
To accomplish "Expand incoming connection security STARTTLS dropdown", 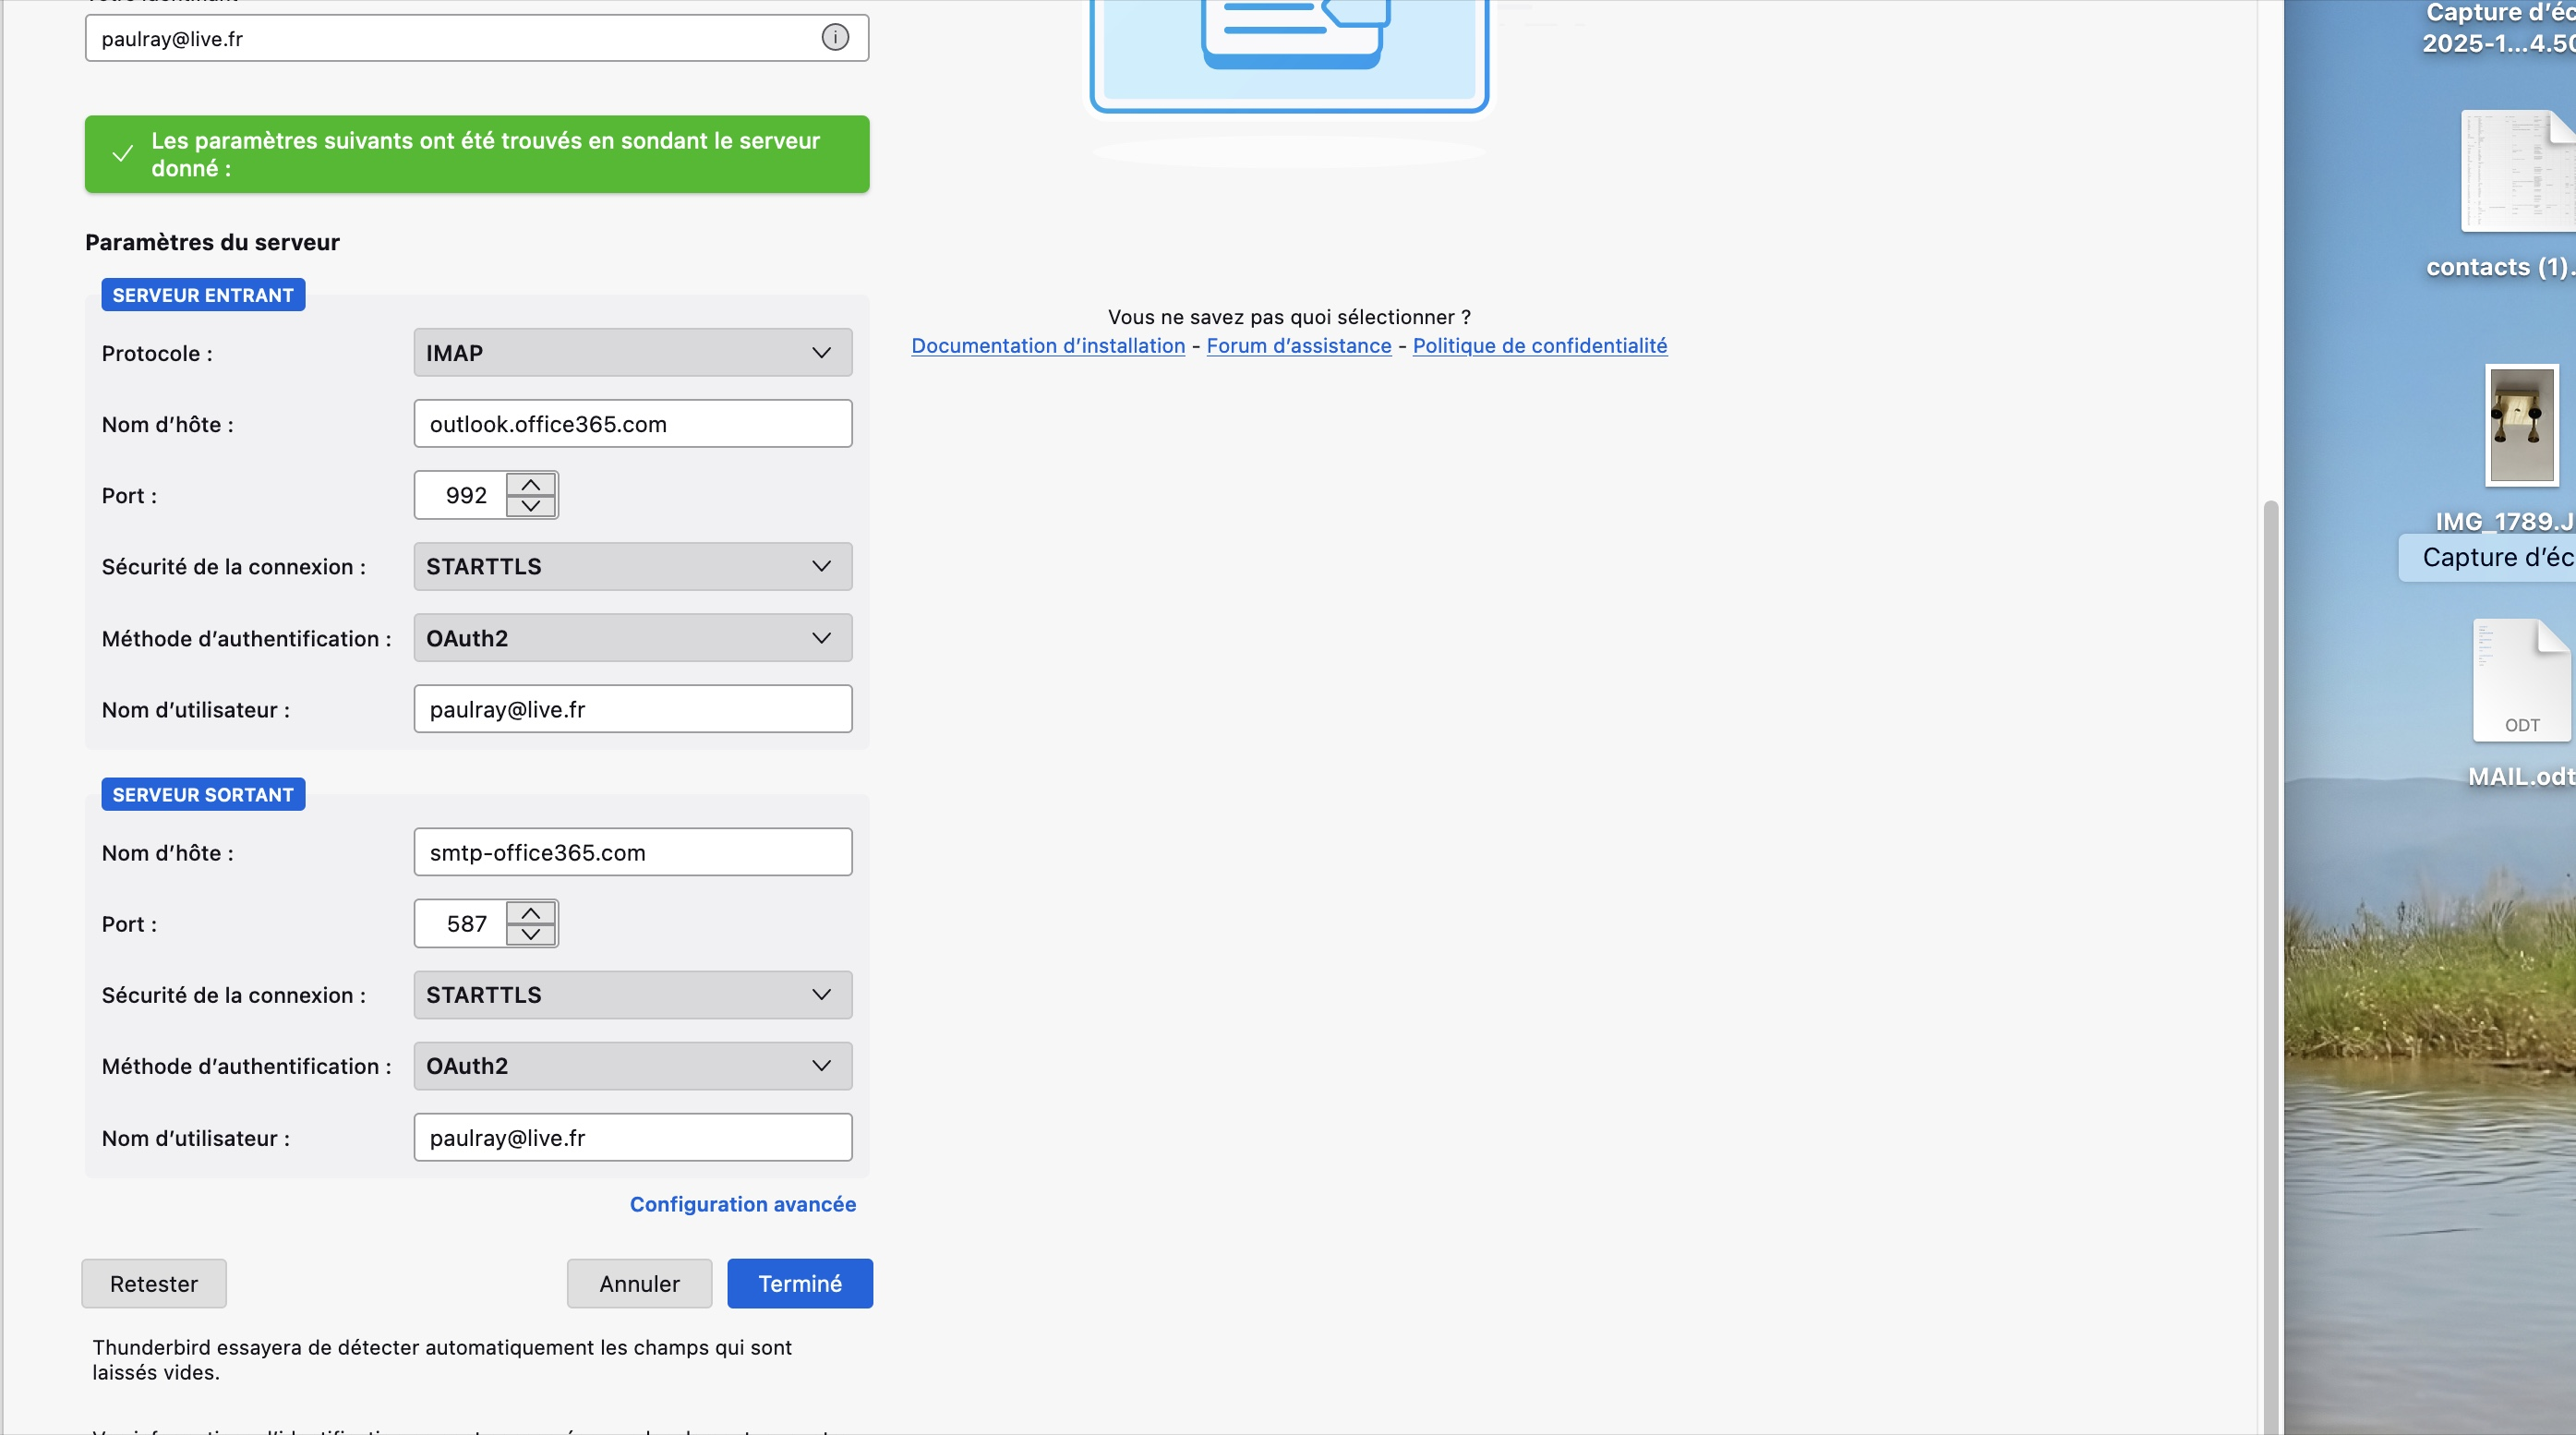I will click(632, 566).
